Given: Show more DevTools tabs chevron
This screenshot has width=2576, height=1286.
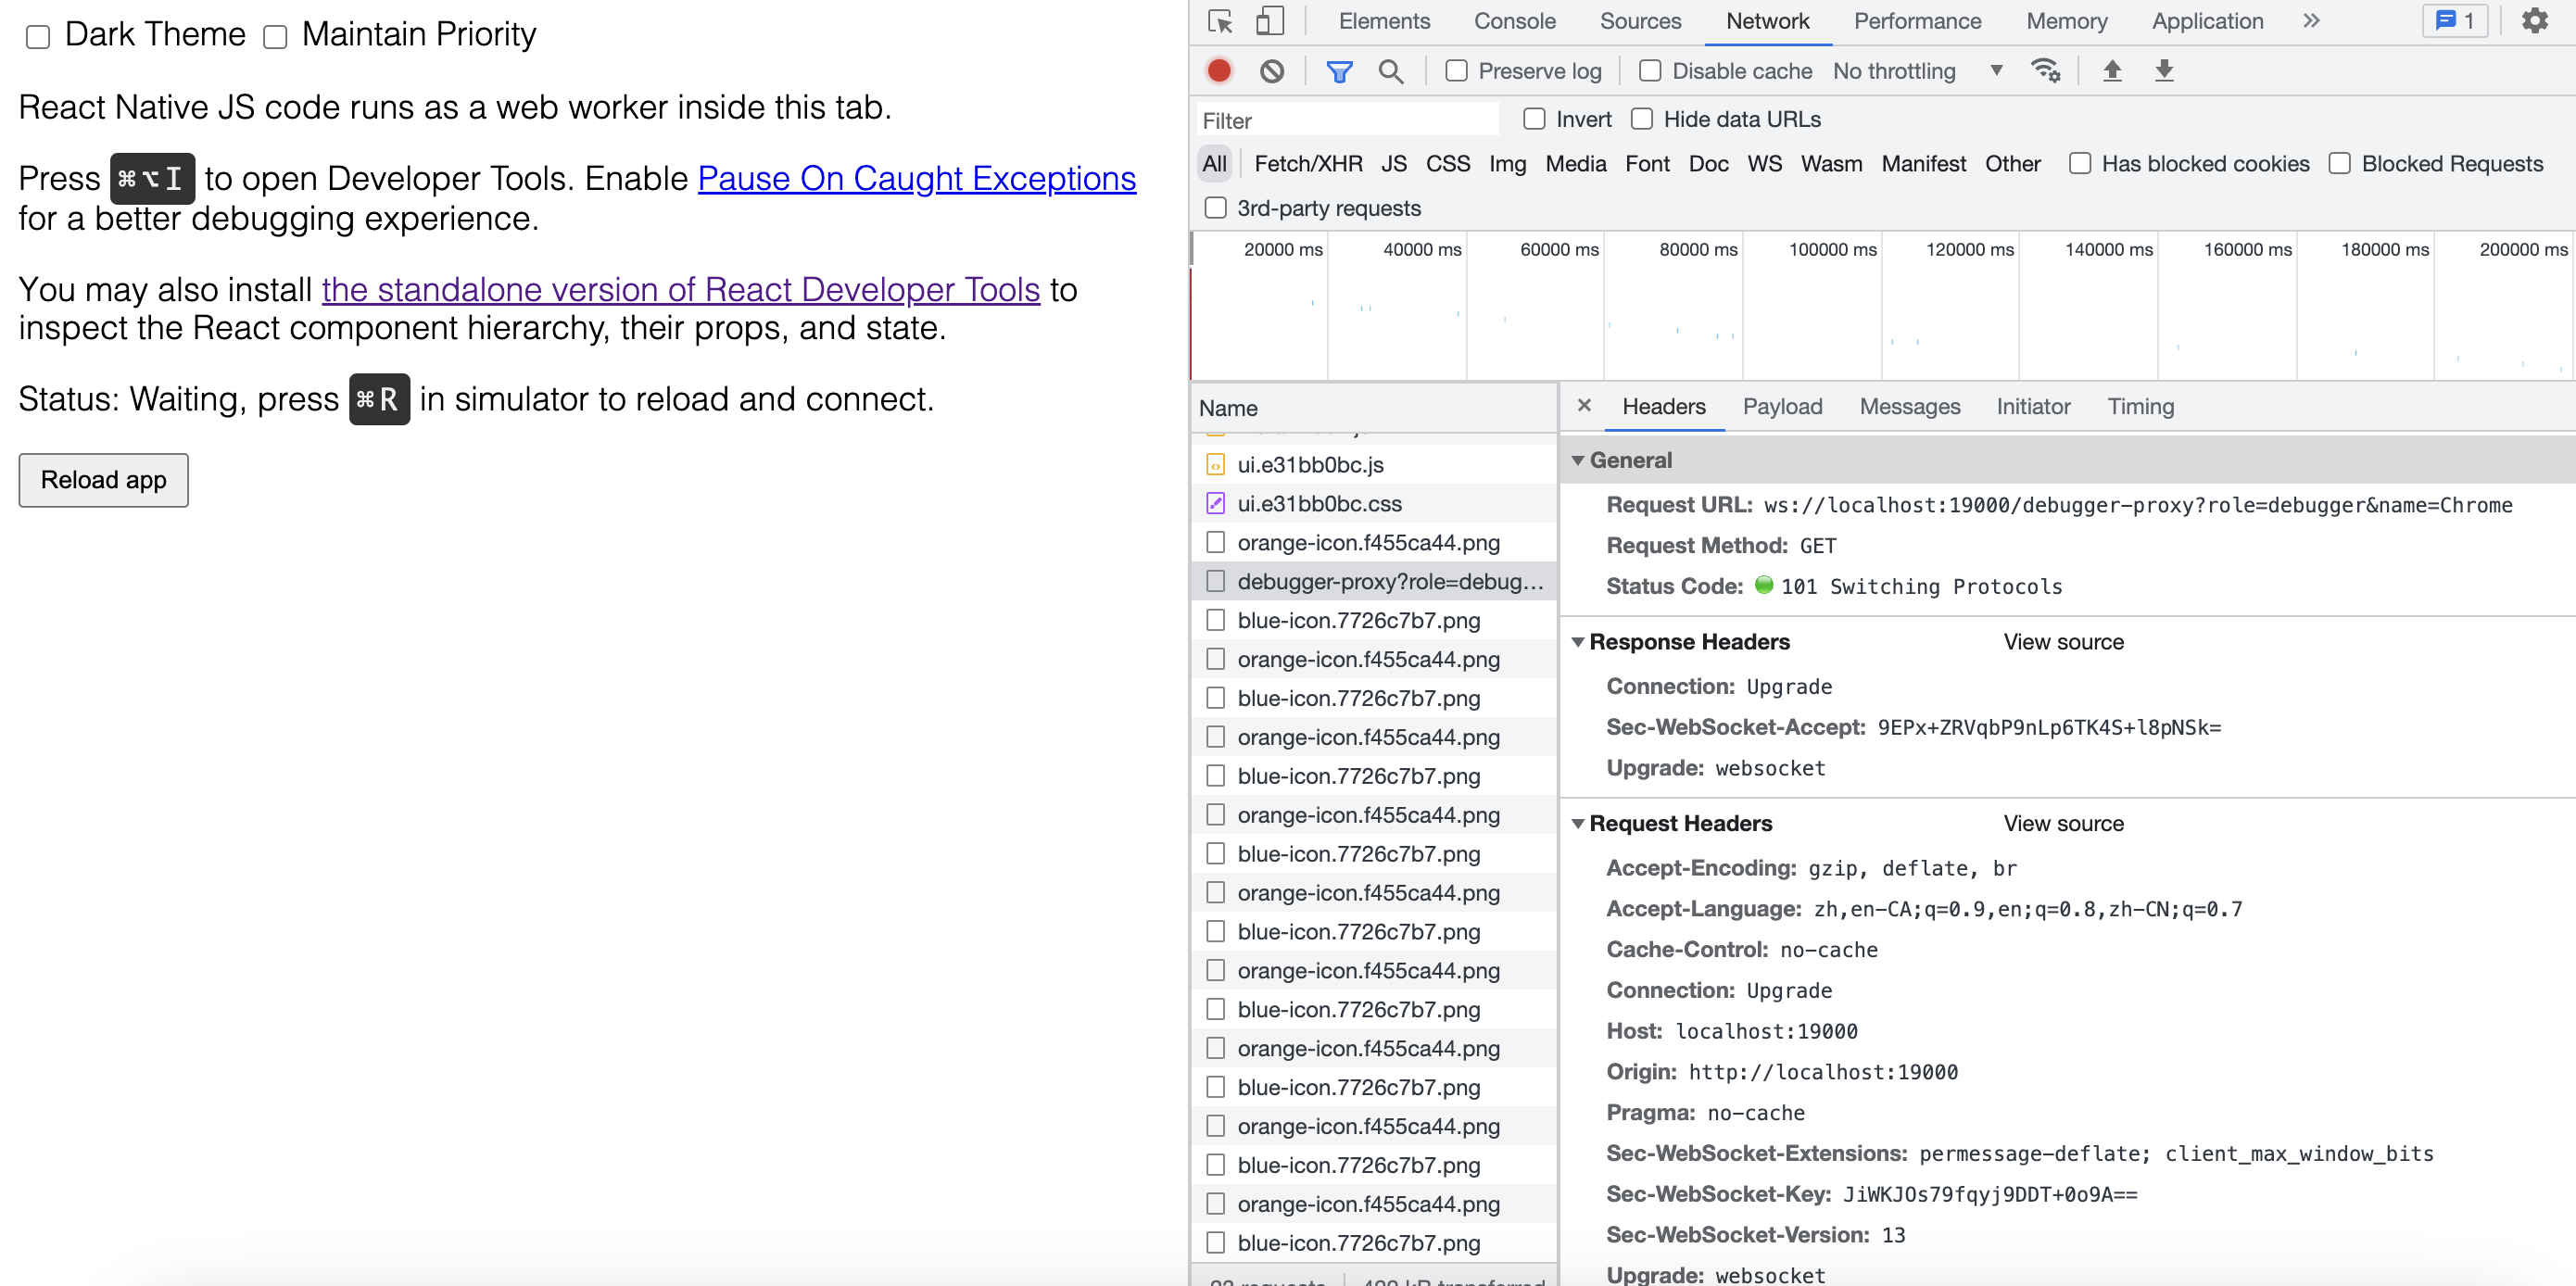Looking at the screenshot, I should [x=2310, y=21].
